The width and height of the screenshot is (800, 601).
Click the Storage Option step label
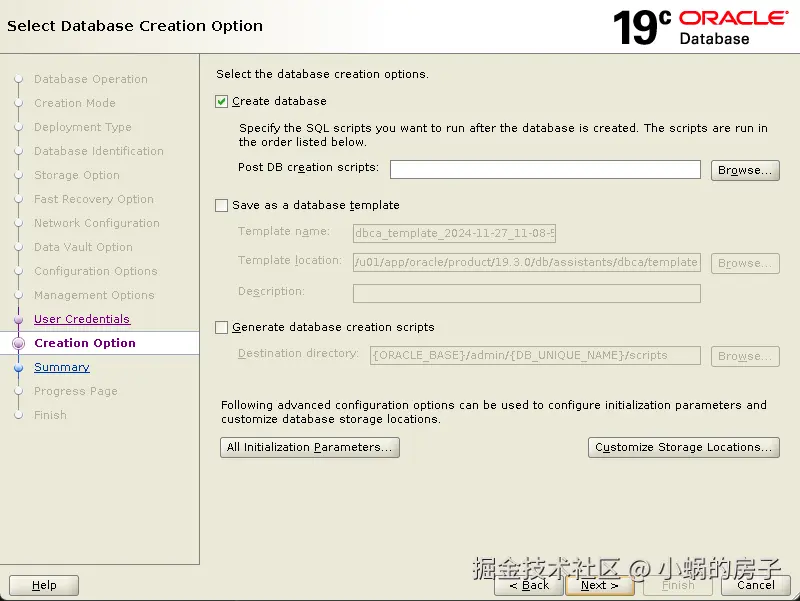point(77,175)
